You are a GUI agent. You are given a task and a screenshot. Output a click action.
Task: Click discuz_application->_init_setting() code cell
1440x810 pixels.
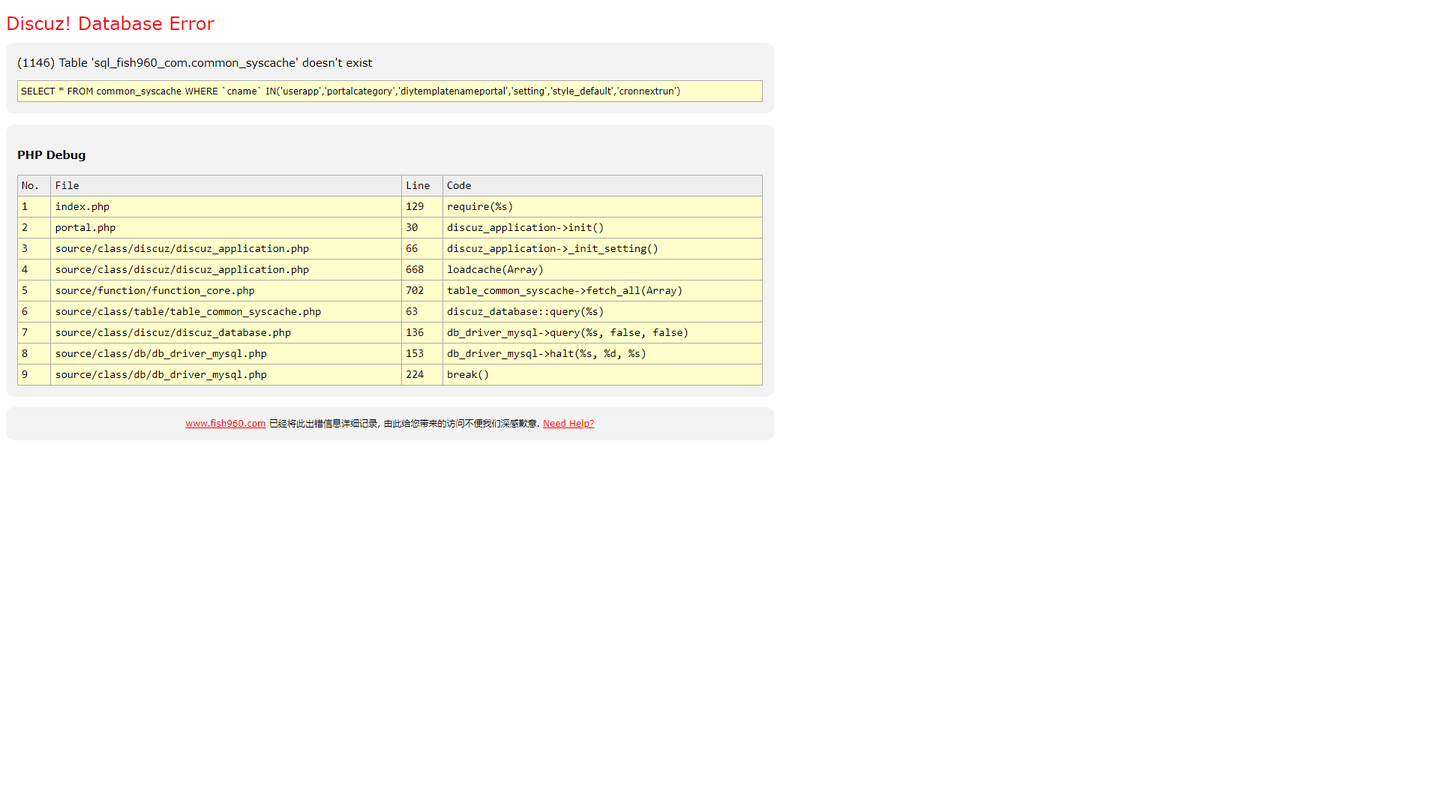click(603, 249)
